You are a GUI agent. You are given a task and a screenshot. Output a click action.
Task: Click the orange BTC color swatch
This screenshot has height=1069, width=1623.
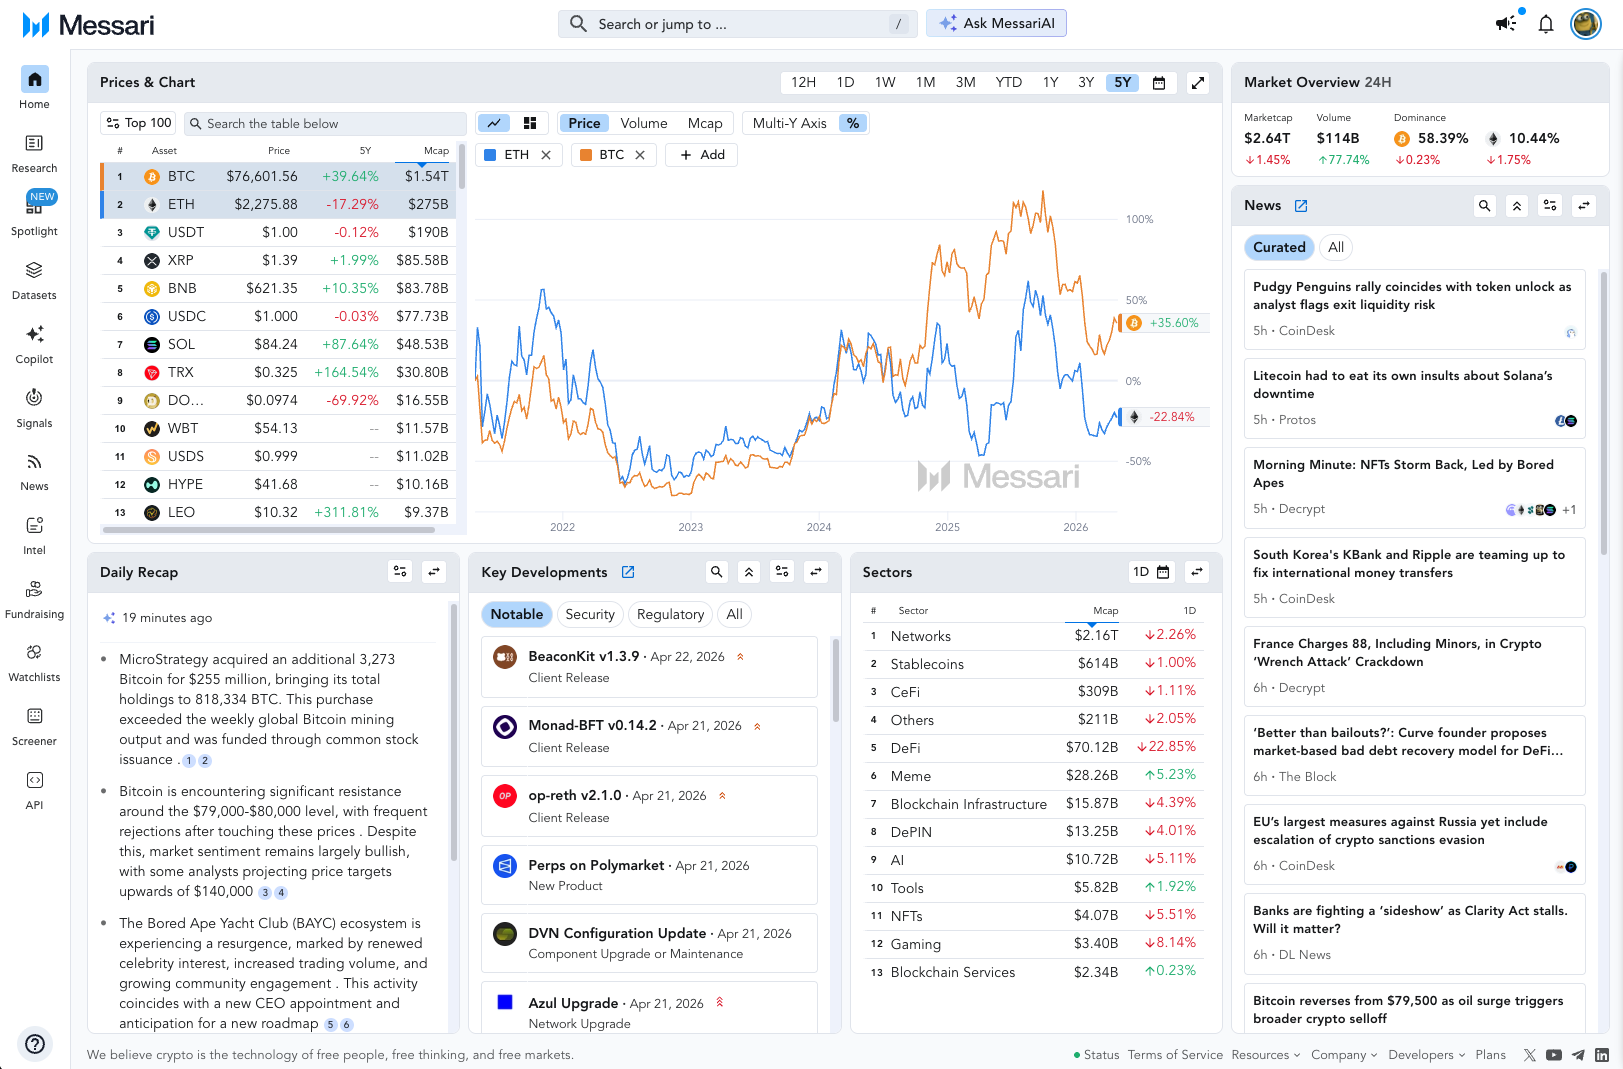pyautogui.click(x=586, y=155)
